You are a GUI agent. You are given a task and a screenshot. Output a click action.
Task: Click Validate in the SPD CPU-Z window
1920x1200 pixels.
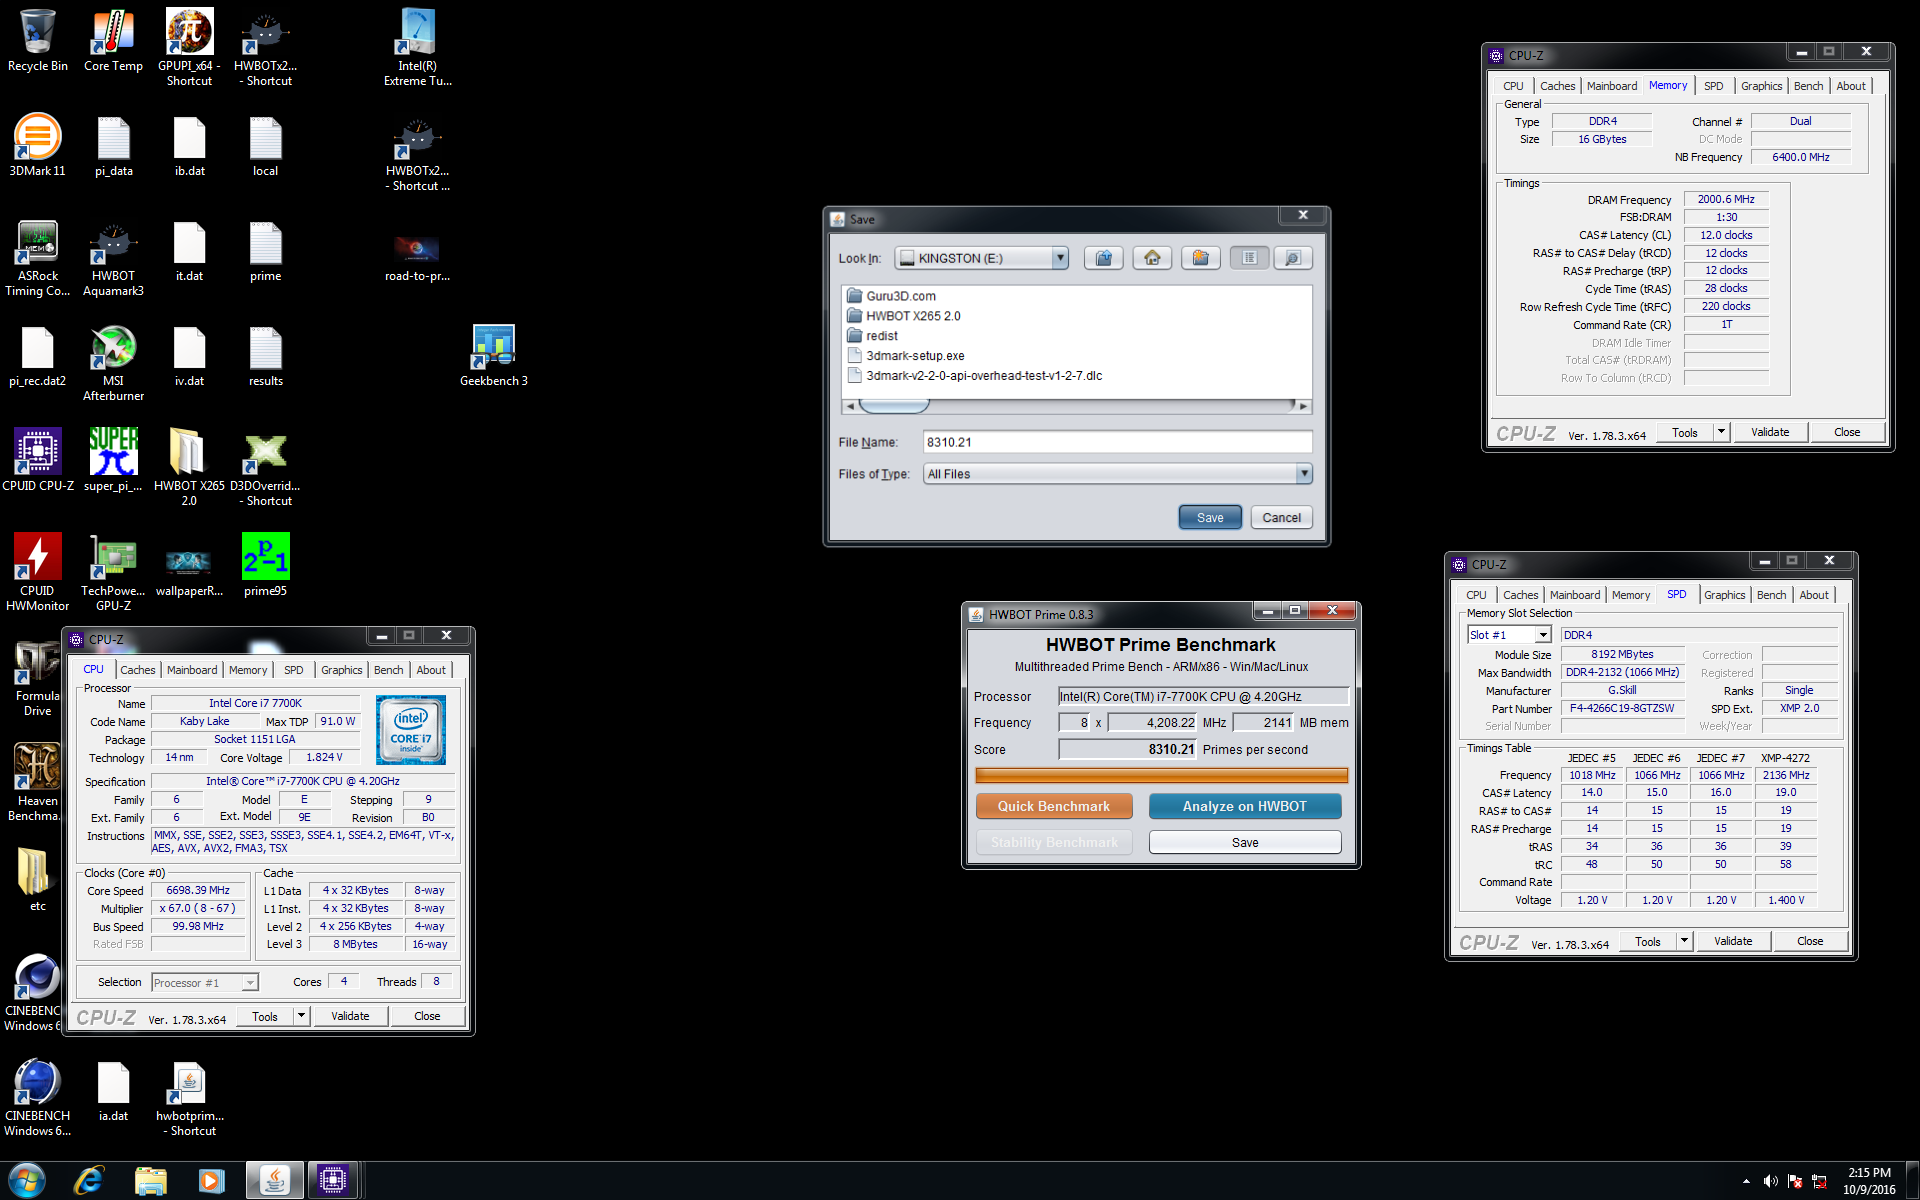tap(1733, 941)
